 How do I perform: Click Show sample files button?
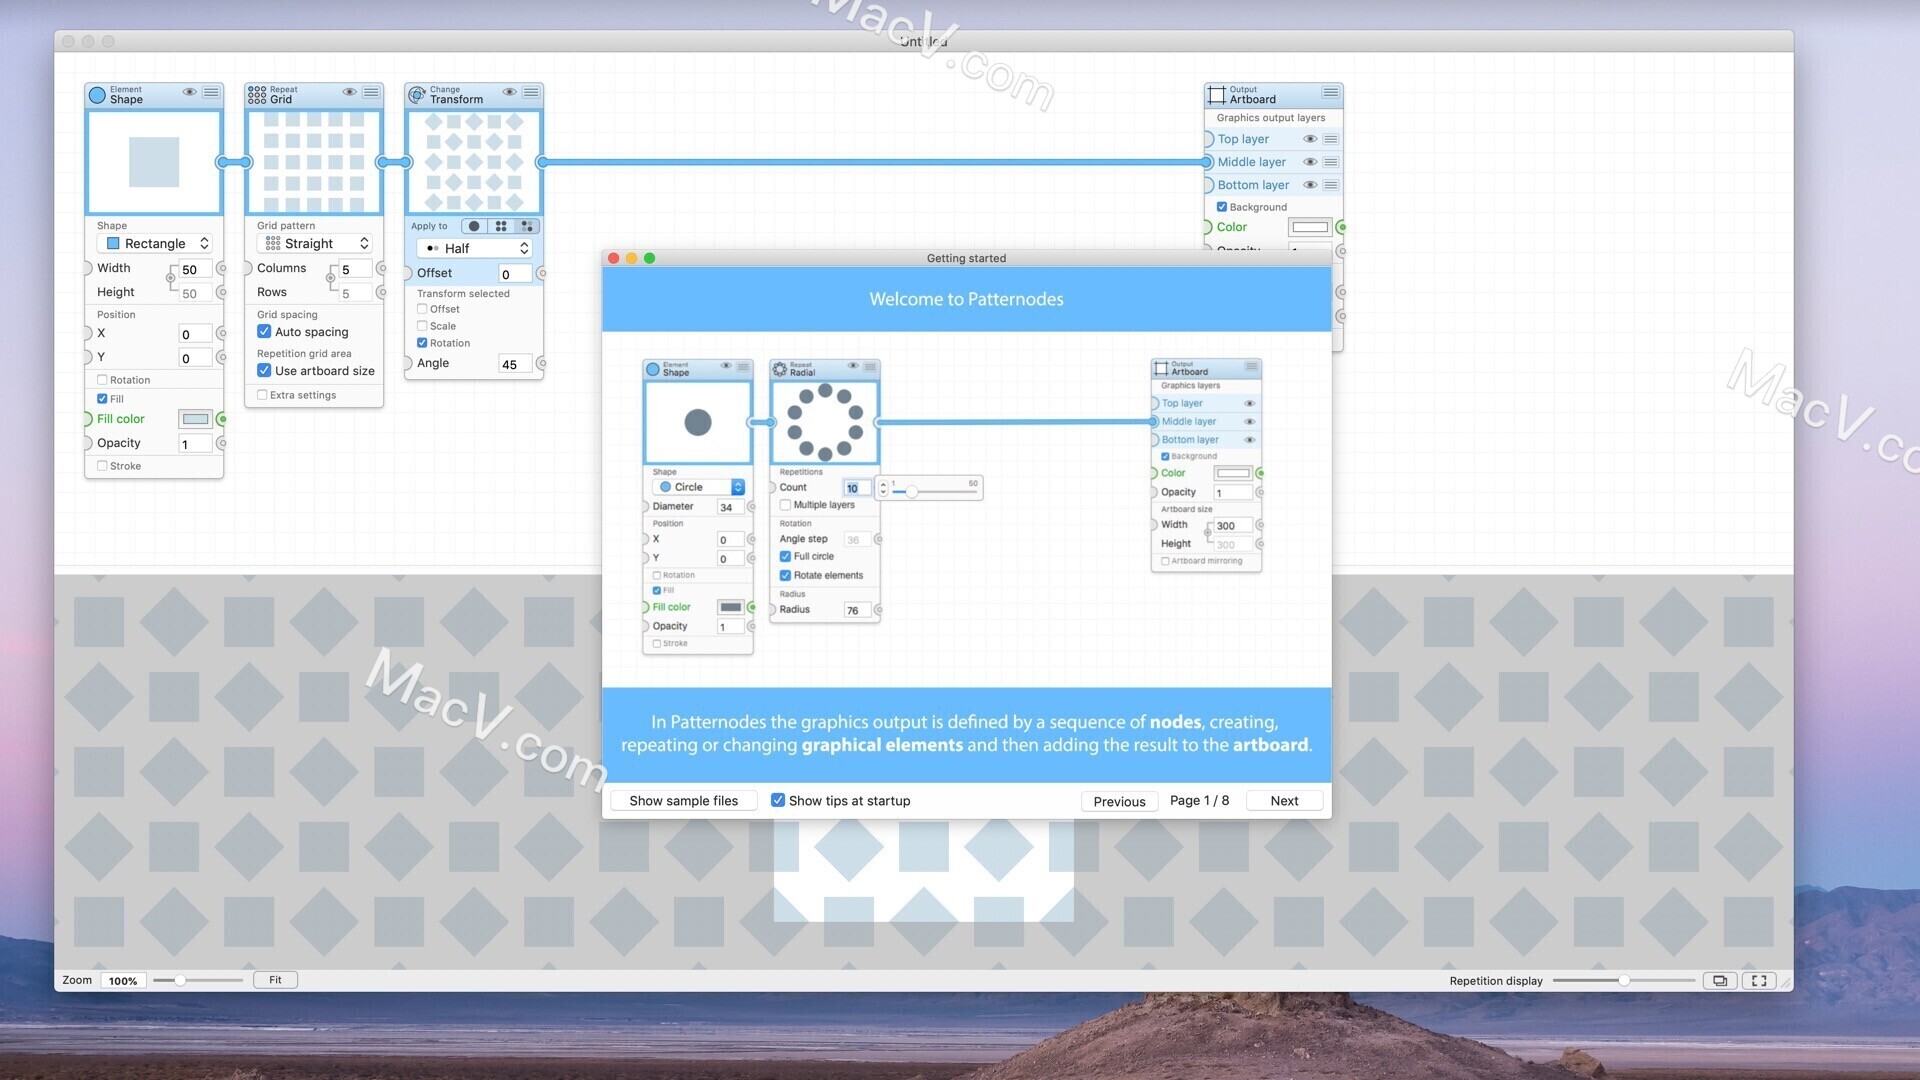[684, 801]
